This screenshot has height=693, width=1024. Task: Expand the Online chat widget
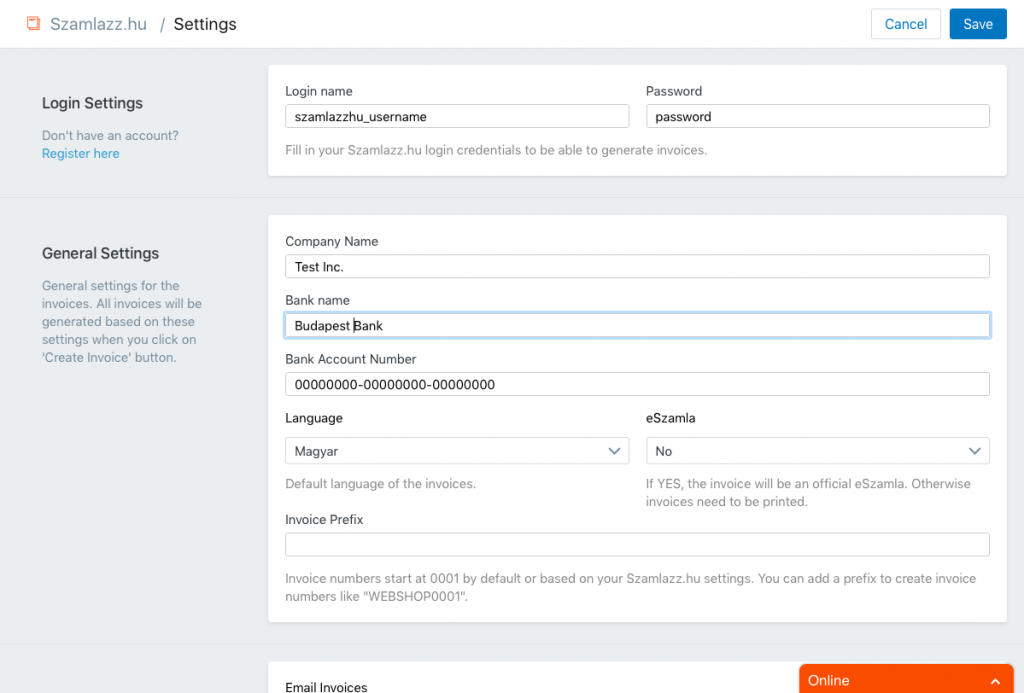tap(906, 679)
